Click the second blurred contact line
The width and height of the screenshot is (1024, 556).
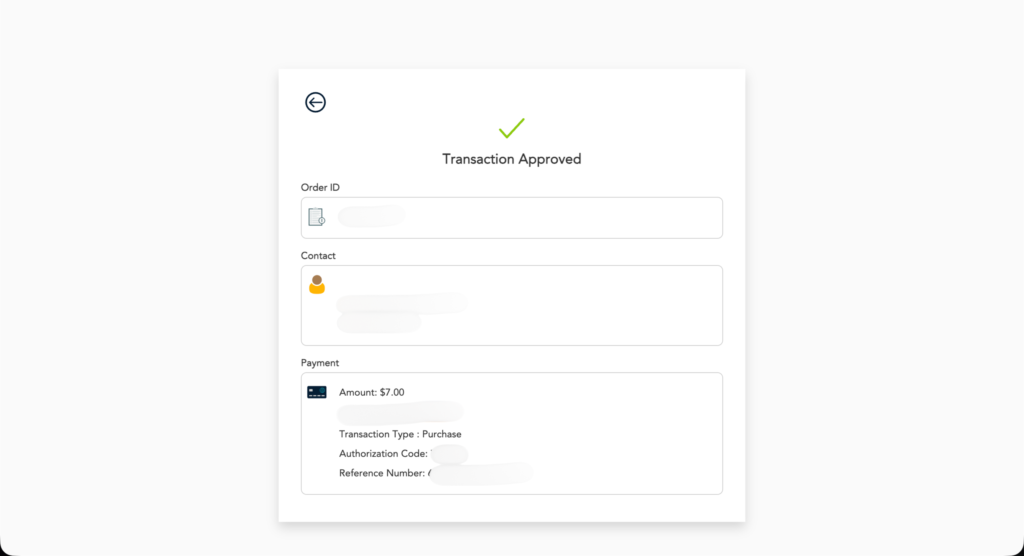pyautogui.click(x=379, y=322)
